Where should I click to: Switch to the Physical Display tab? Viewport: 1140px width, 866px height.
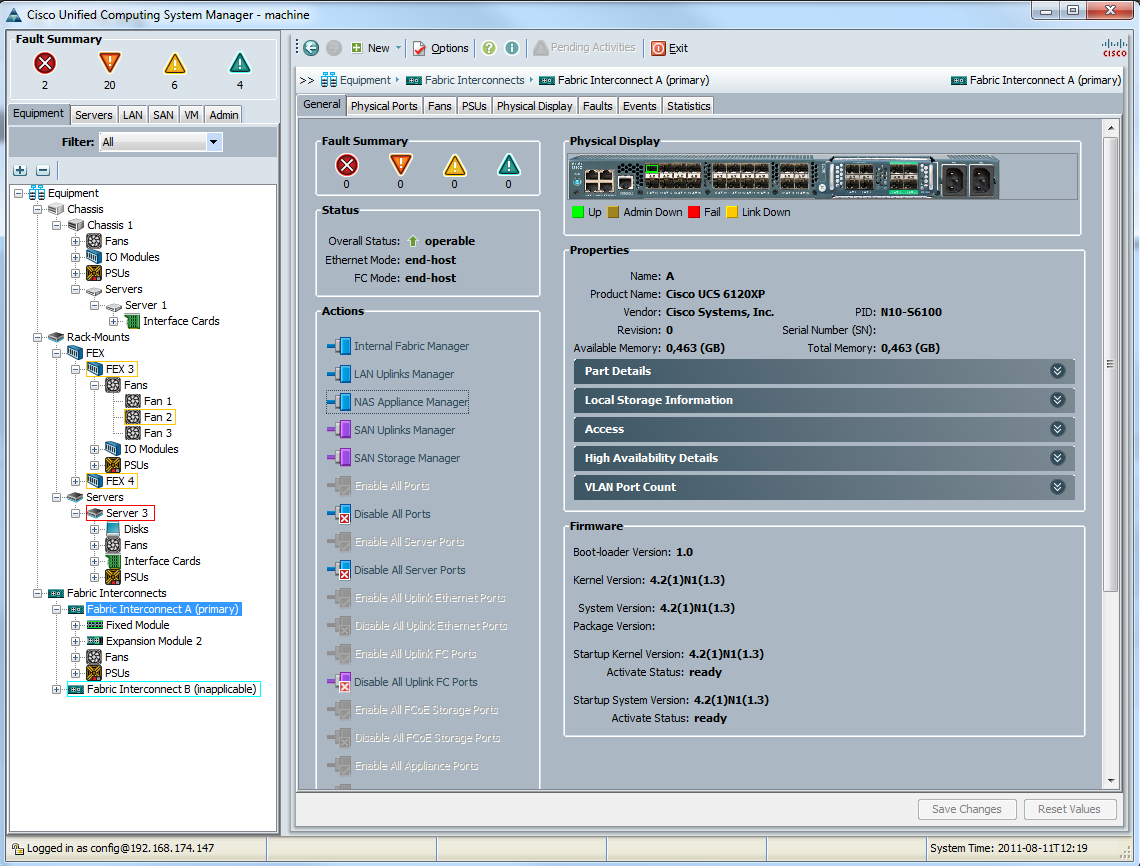coord(534,106)
